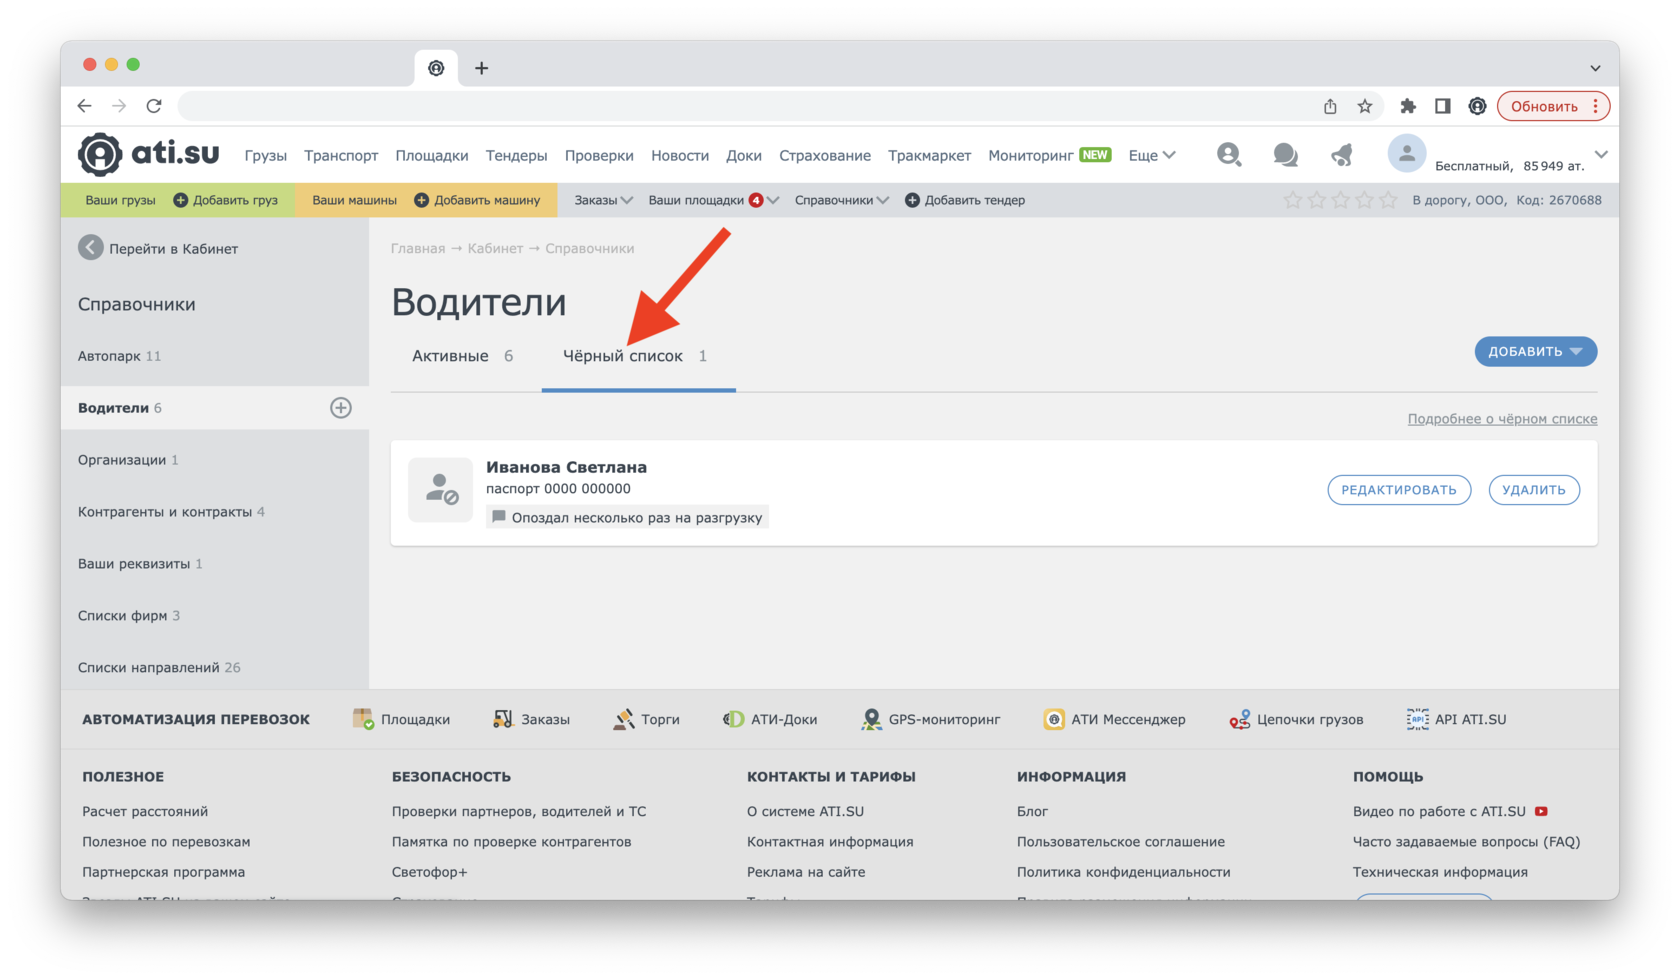Viewport: 1680px width, 980px height.
Task: Click the back arrow icon for Перейти в Кабинет
Action: [x=91, y=248]
